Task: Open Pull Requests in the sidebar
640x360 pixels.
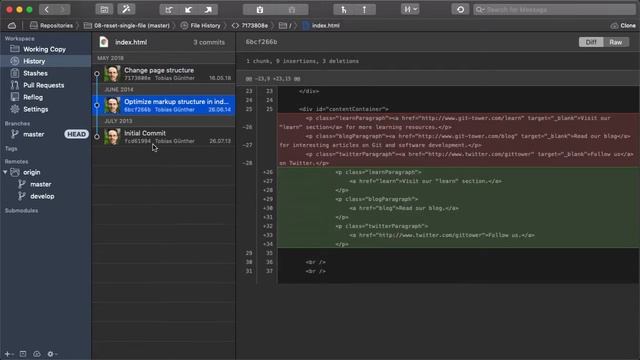Action: coord(45,85)
